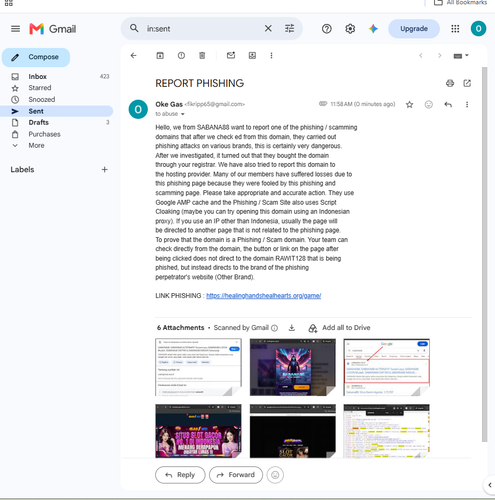Open the highlighted source code attachment
The image size is (495, 500).
point(387,431)
